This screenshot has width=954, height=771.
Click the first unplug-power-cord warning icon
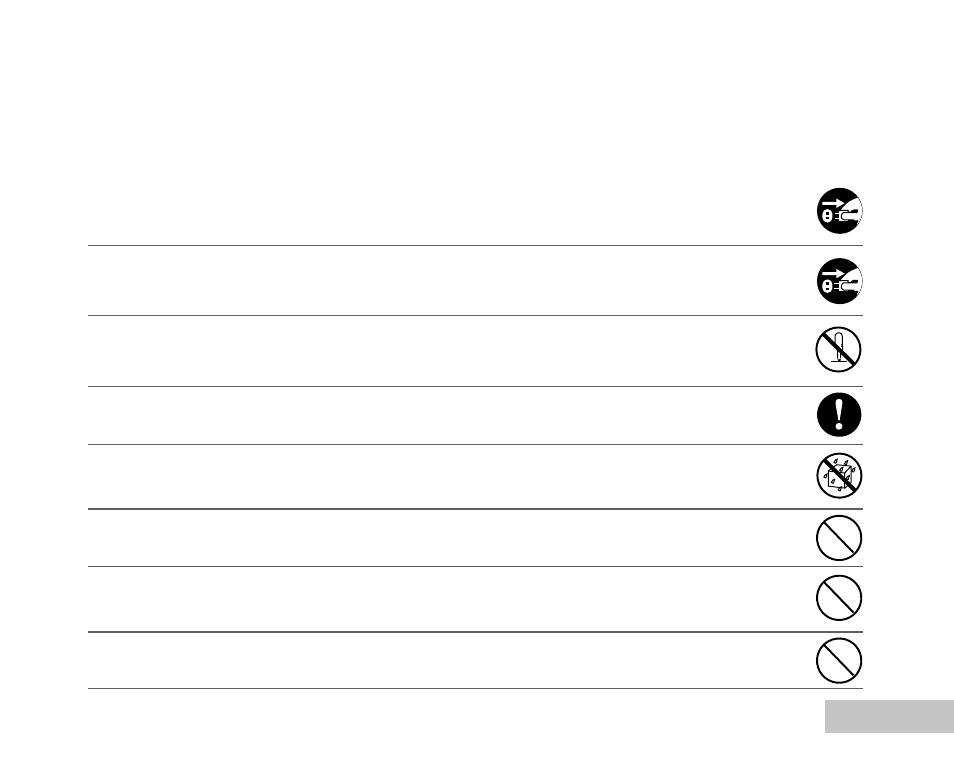(839, 211)
